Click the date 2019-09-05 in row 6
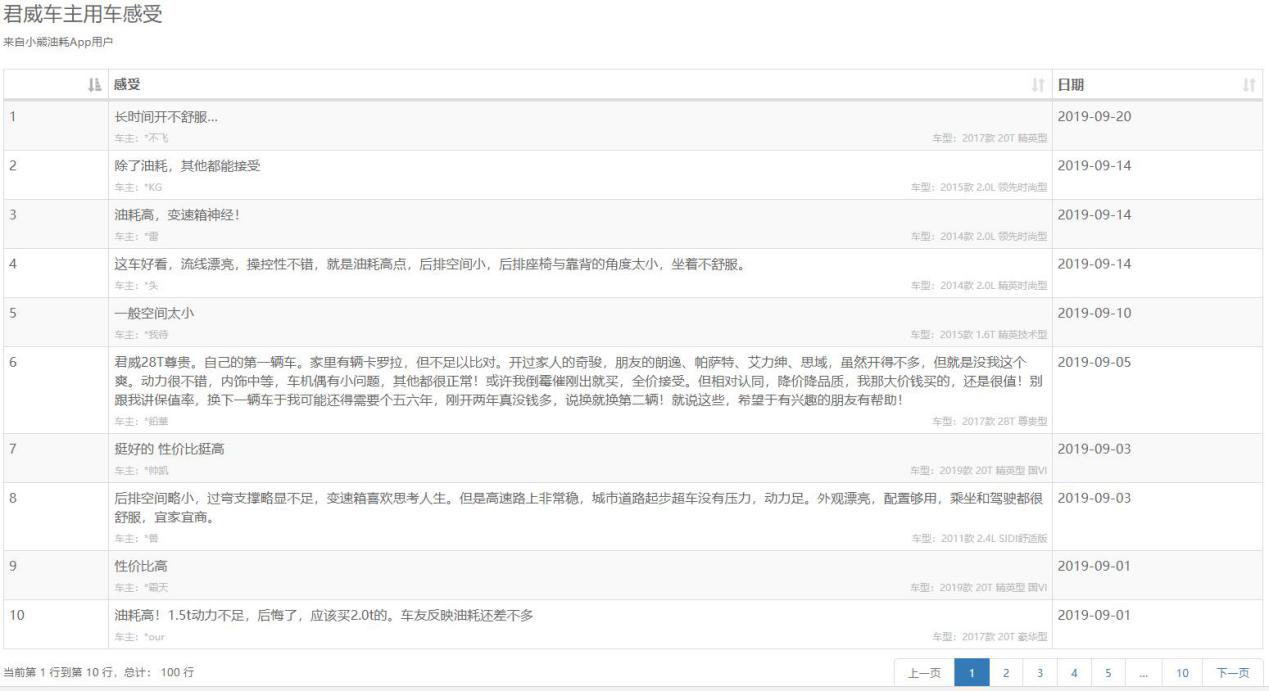The height and width of the screenshot is (691, 1269). [1094, 362]
